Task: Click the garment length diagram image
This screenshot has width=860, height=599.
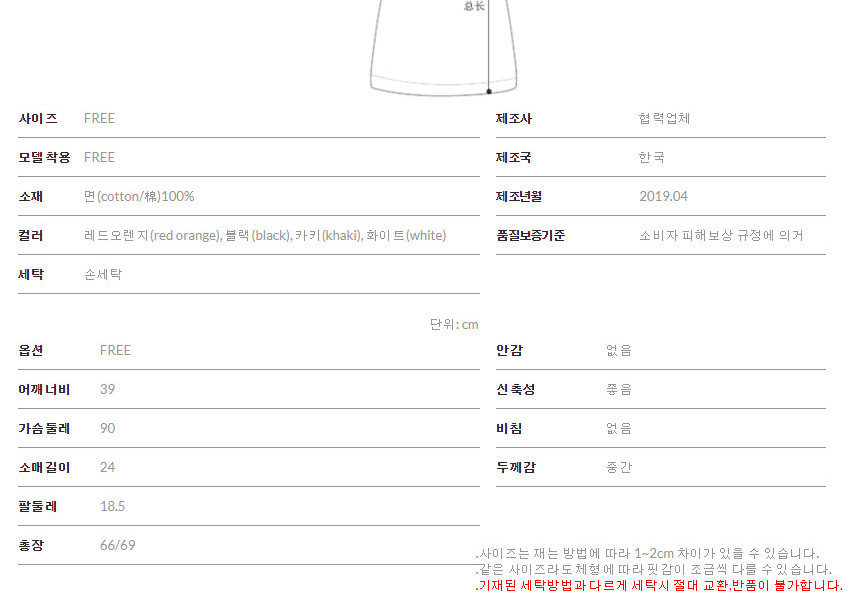Action: (x=446, y=48)
